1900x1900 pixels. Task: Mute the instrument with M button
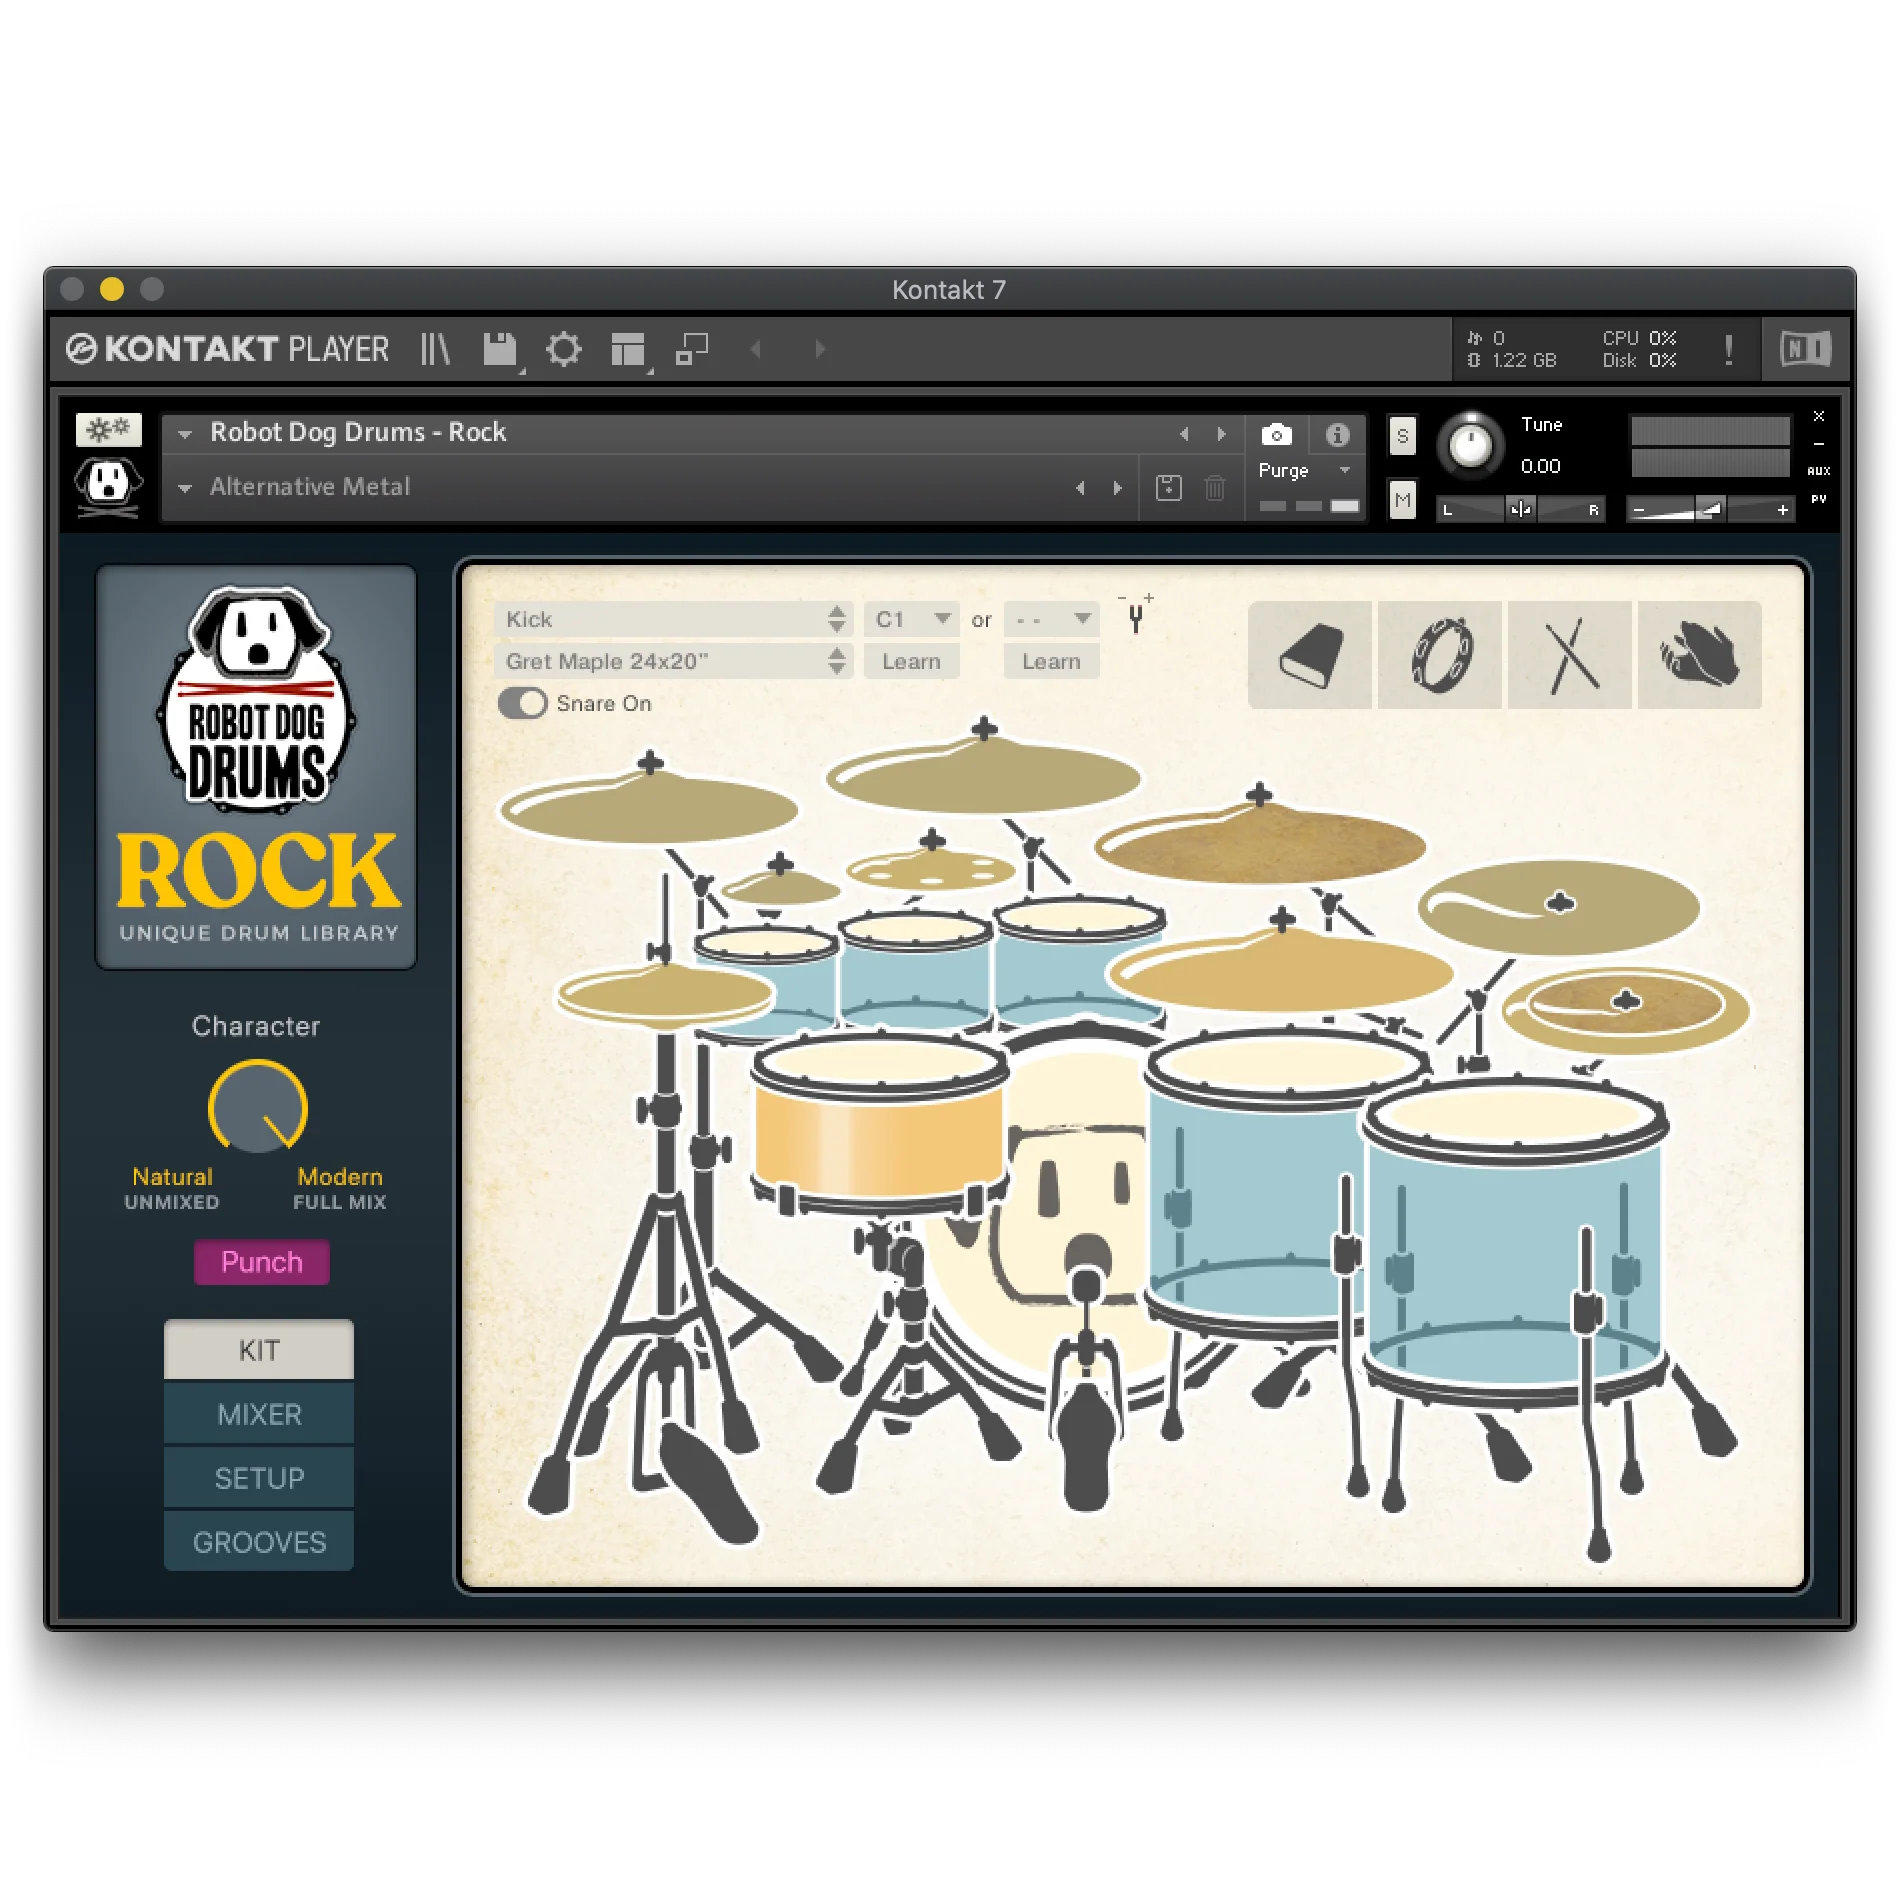[1402, 500]
